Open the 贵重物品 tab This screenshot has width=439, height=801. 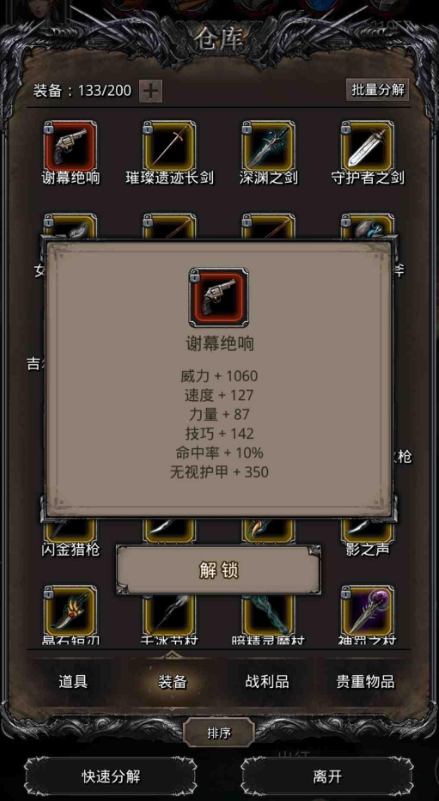click(x=365, y=681)
